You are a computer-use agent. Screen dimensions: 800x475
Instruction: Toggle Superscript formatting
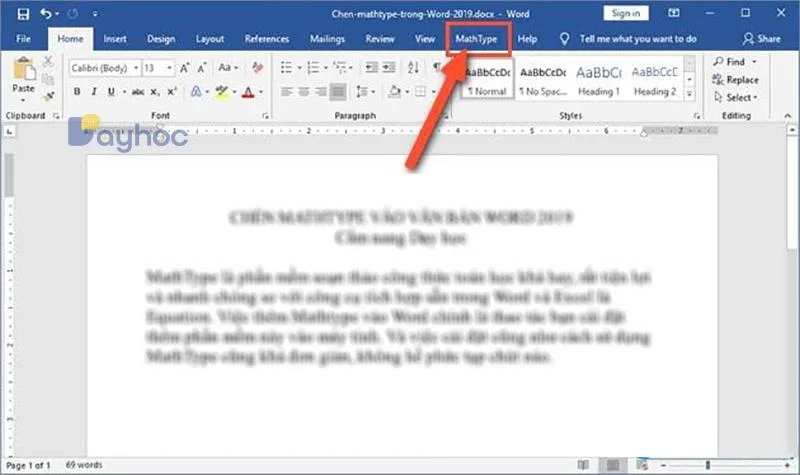point(172,91)
